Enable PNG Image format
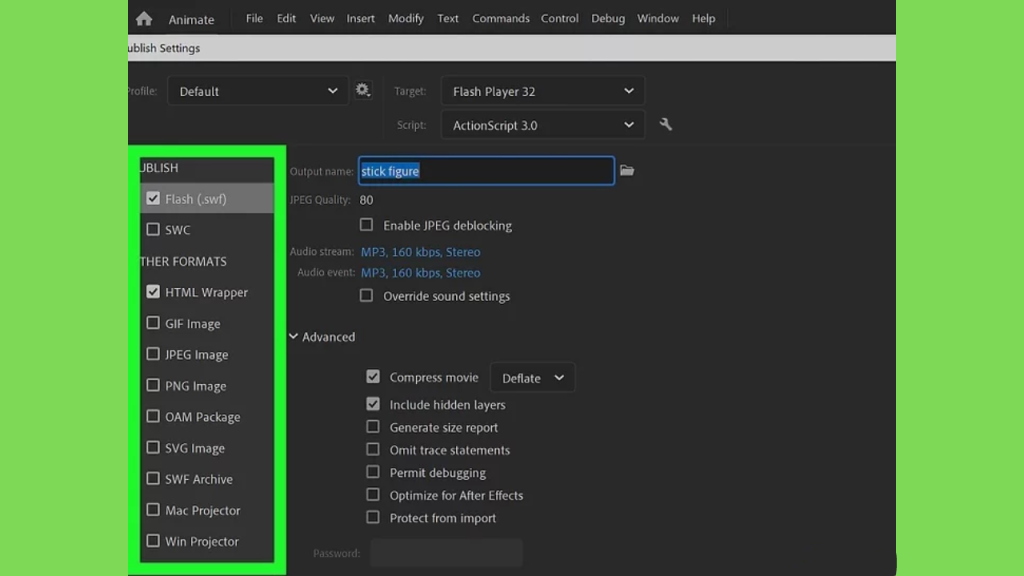The image size is (1024, 576). (153, 385)
